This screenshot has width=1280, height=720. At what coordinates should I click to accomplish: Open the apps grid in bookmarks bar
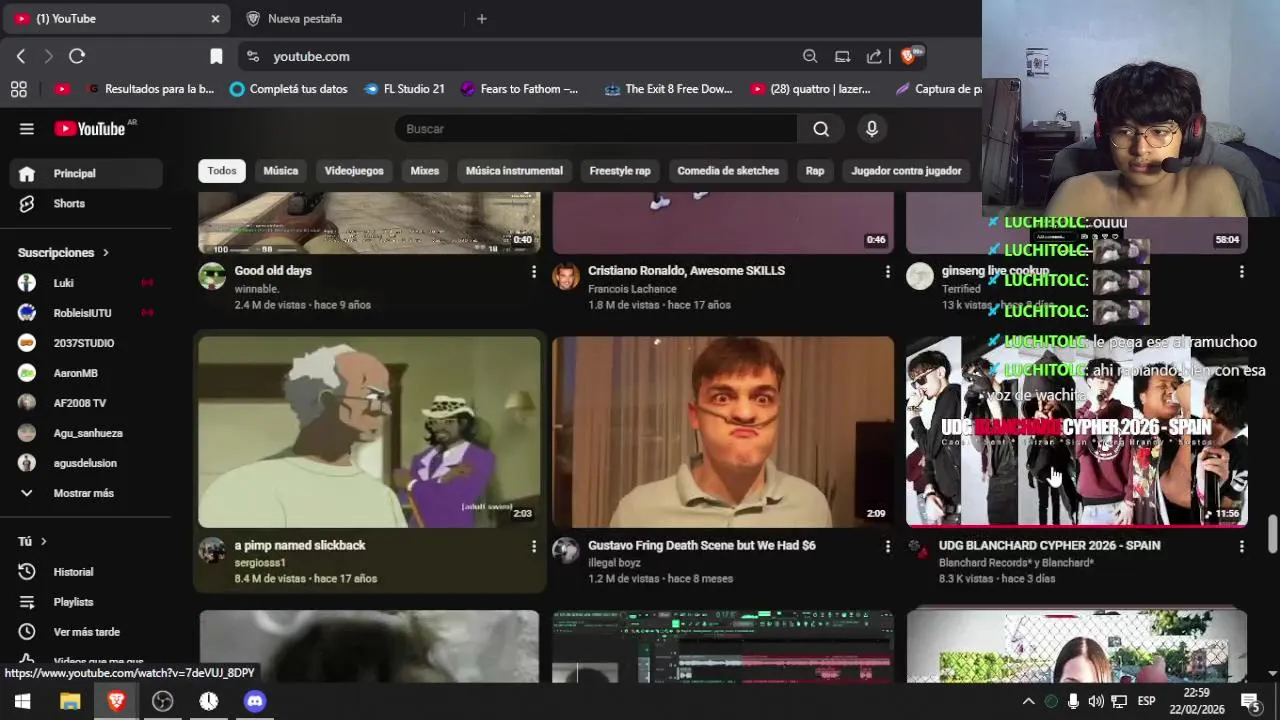(x=19, y=89)
